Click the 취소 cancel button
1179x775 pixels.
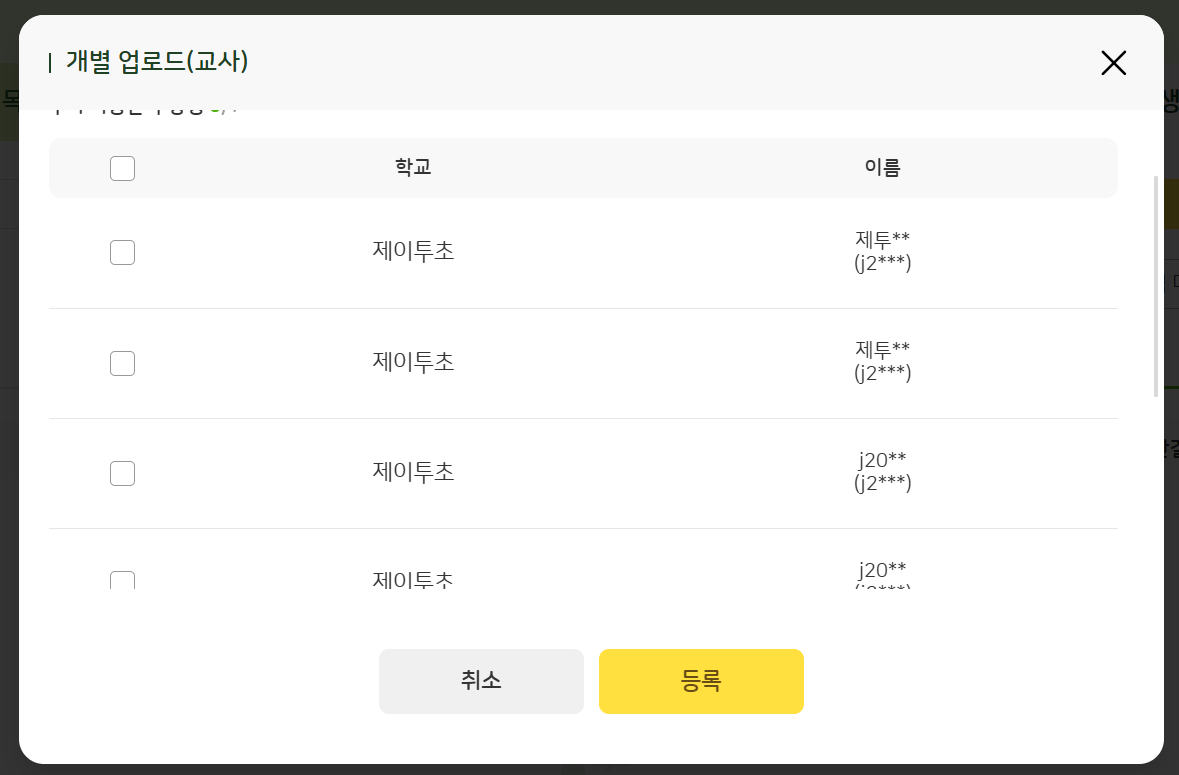coord(481,681)
